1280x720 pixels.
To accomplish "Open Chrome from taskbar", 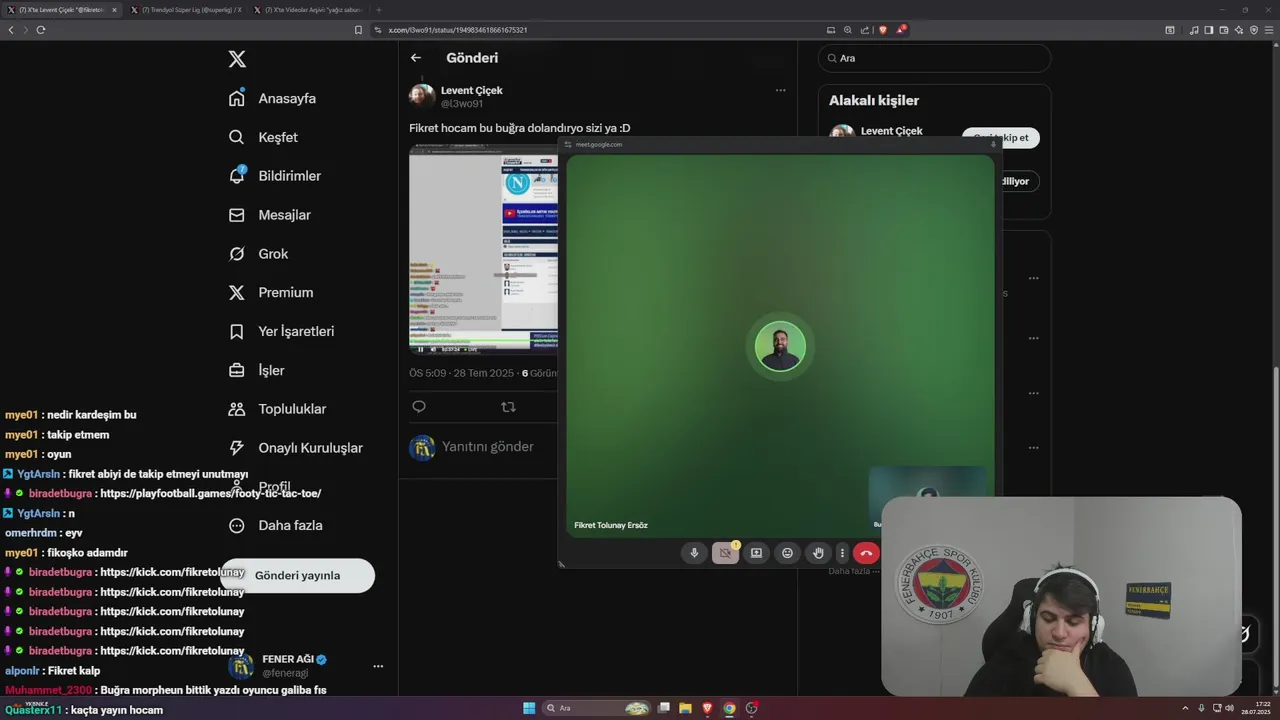I will point(729,708).
